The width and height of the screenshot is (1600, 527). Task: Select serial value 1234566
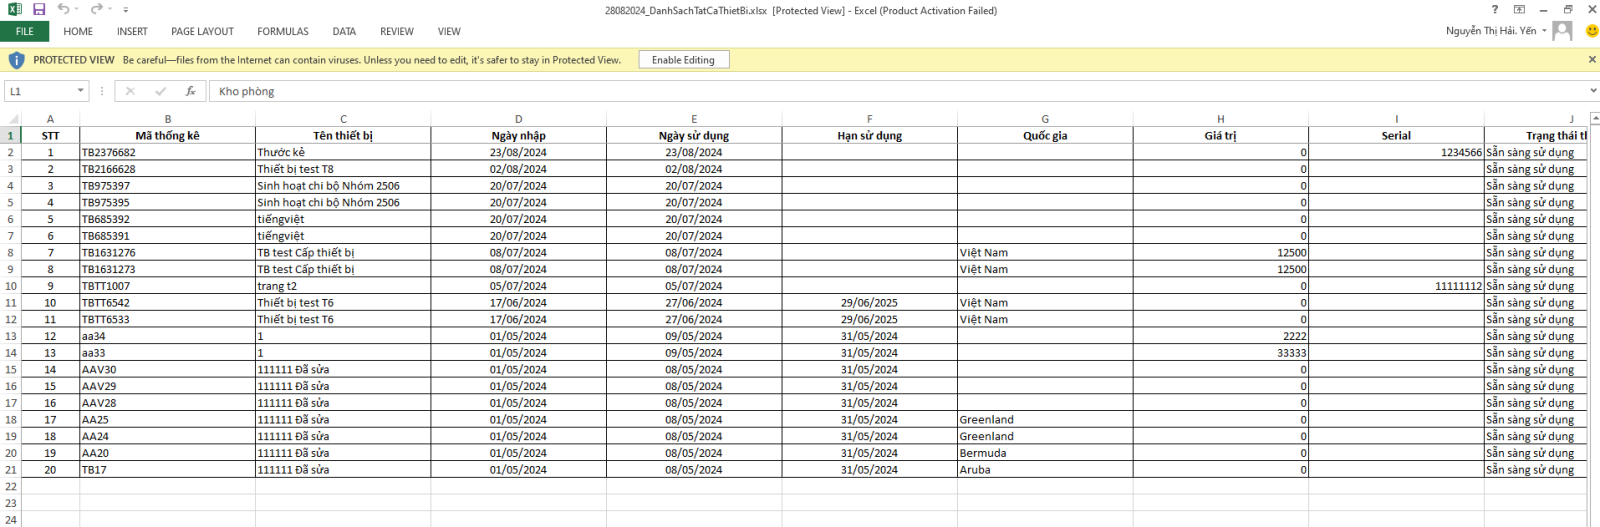click(x=1396, y=153)
